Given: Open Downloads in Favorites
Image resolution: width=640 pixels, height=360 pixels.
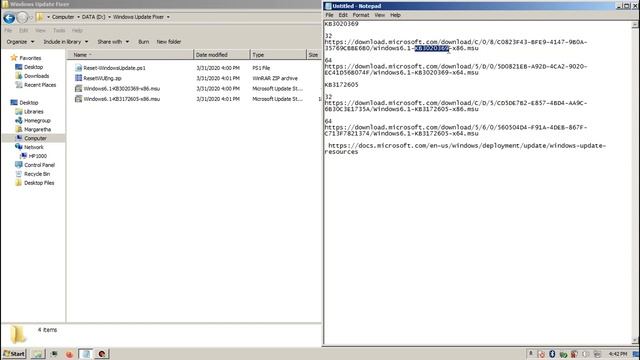Looking at the screenshot, I should click(36, 76).
